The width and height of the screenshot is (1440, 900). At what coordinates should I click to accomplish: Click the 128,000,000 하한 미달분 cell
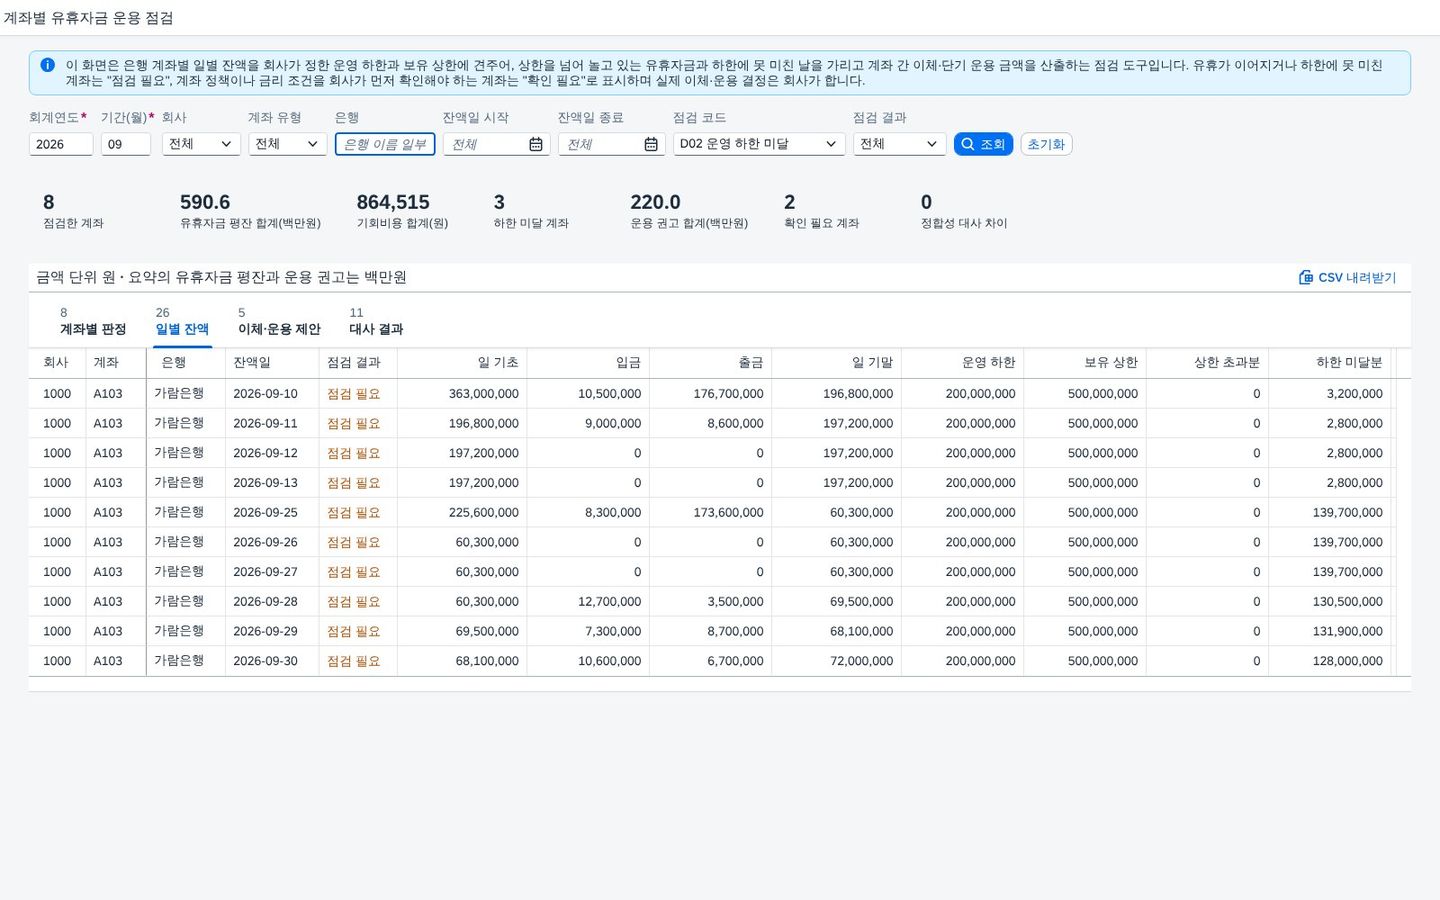pyautogui.click(x=1330, y=661)
